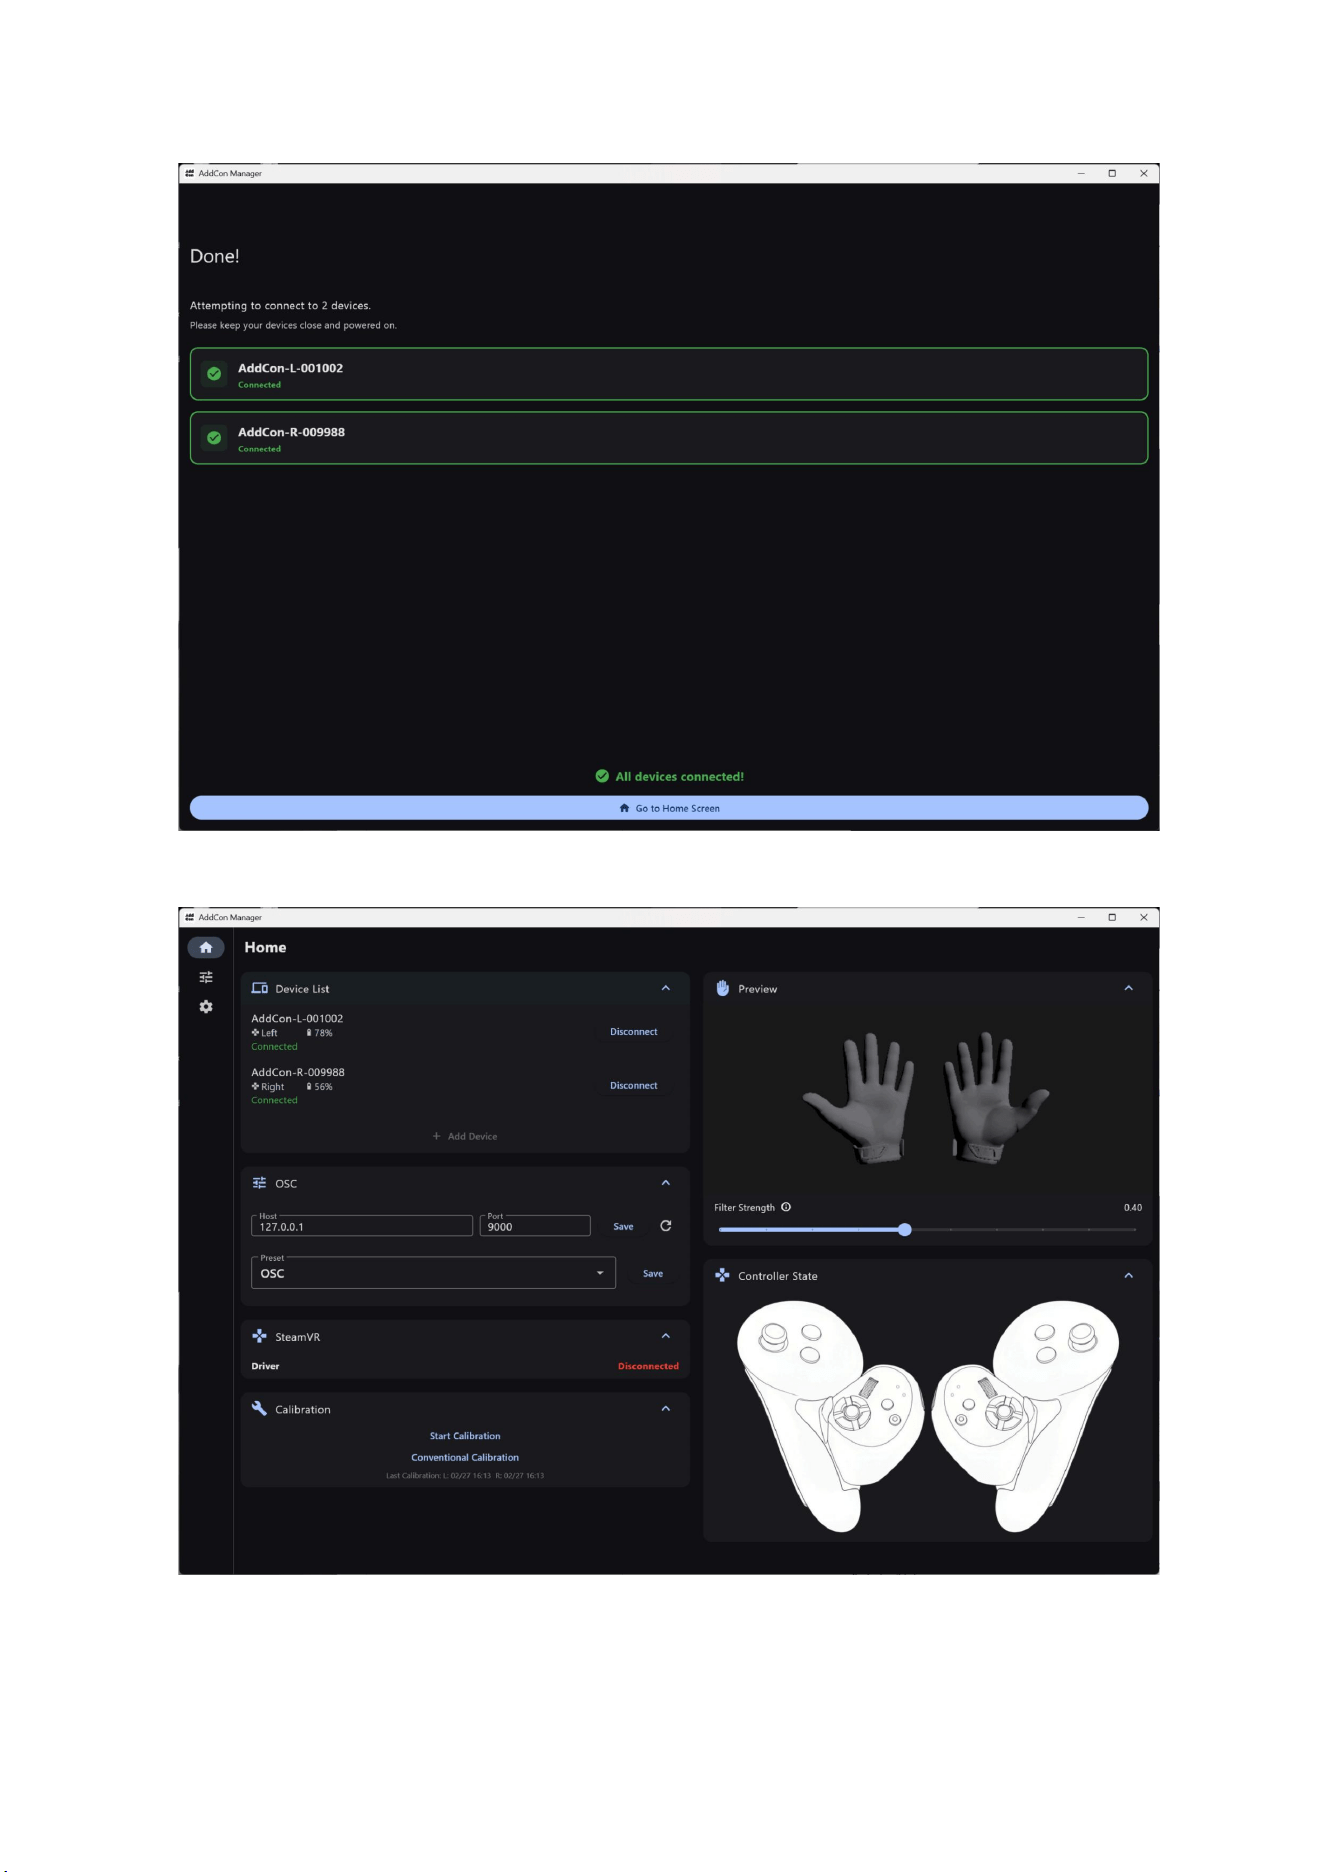Click the All devices connected check icon
Image resolution: width=1325 pixels, height=1872 pixels.
pos(602,776)
